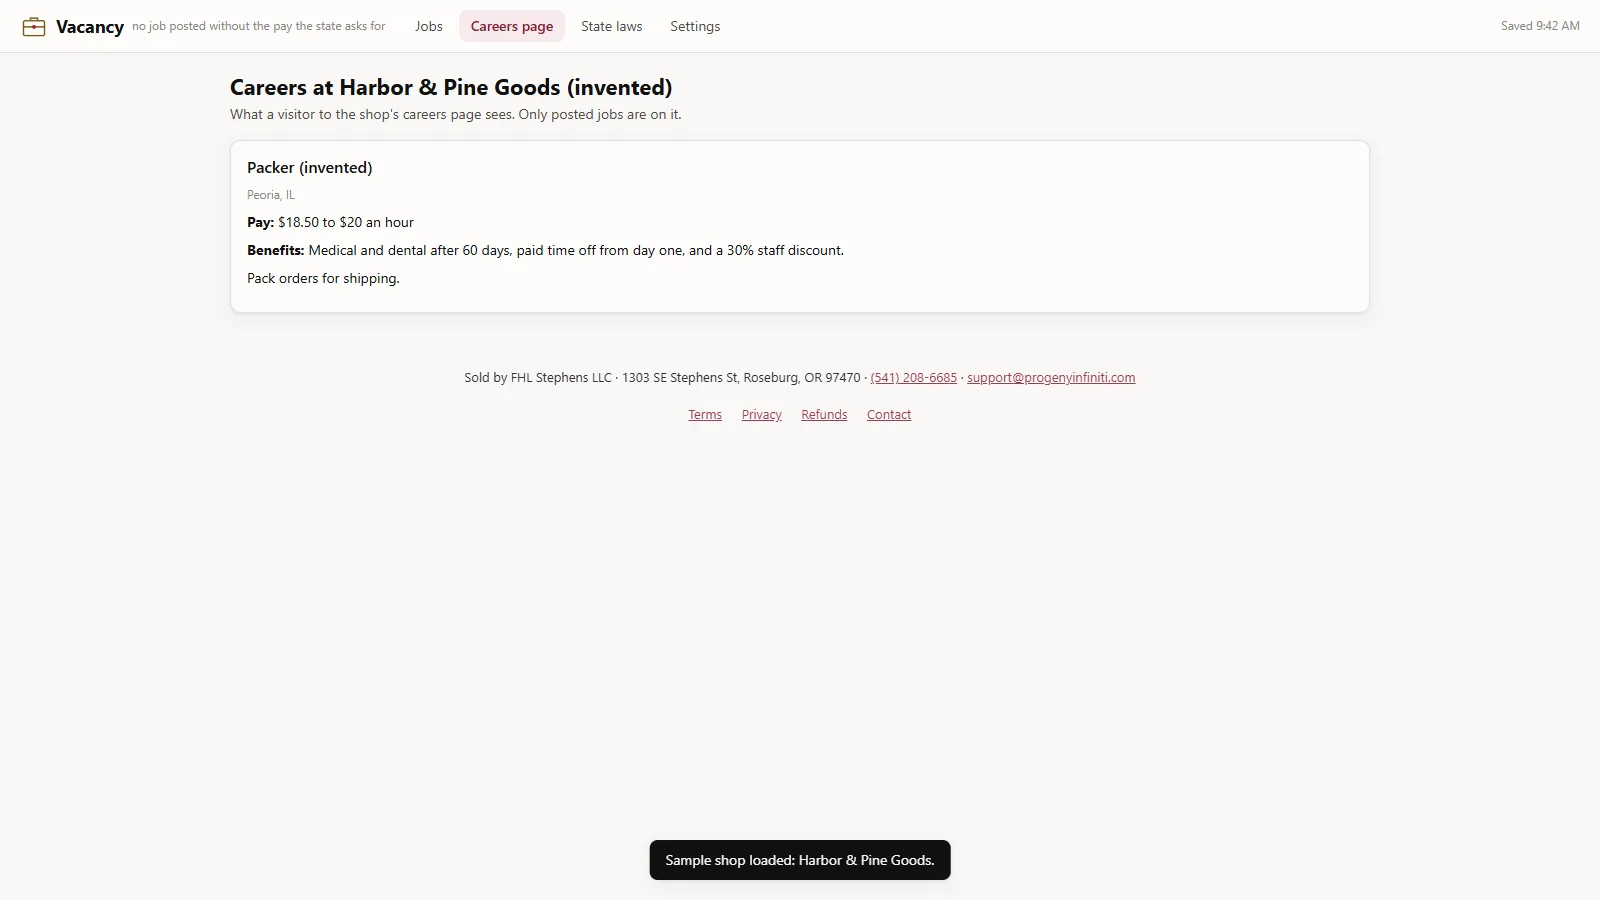Switch to the State laws tab

[612, 26]
